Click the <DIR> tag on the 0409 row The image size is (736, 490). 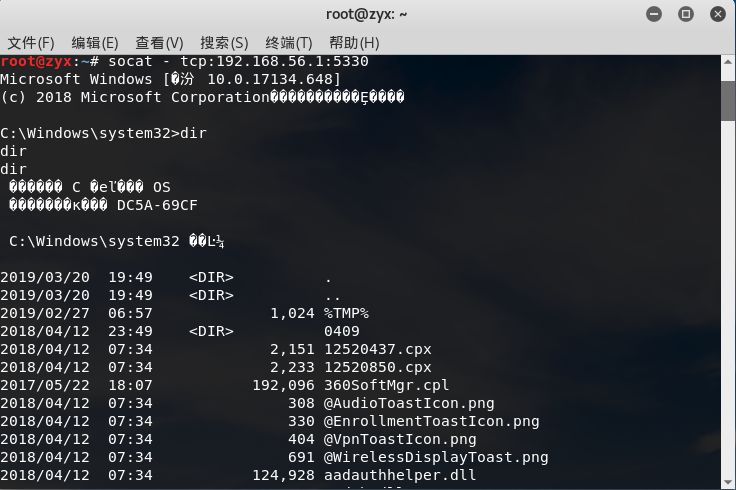tap(211, 331)
